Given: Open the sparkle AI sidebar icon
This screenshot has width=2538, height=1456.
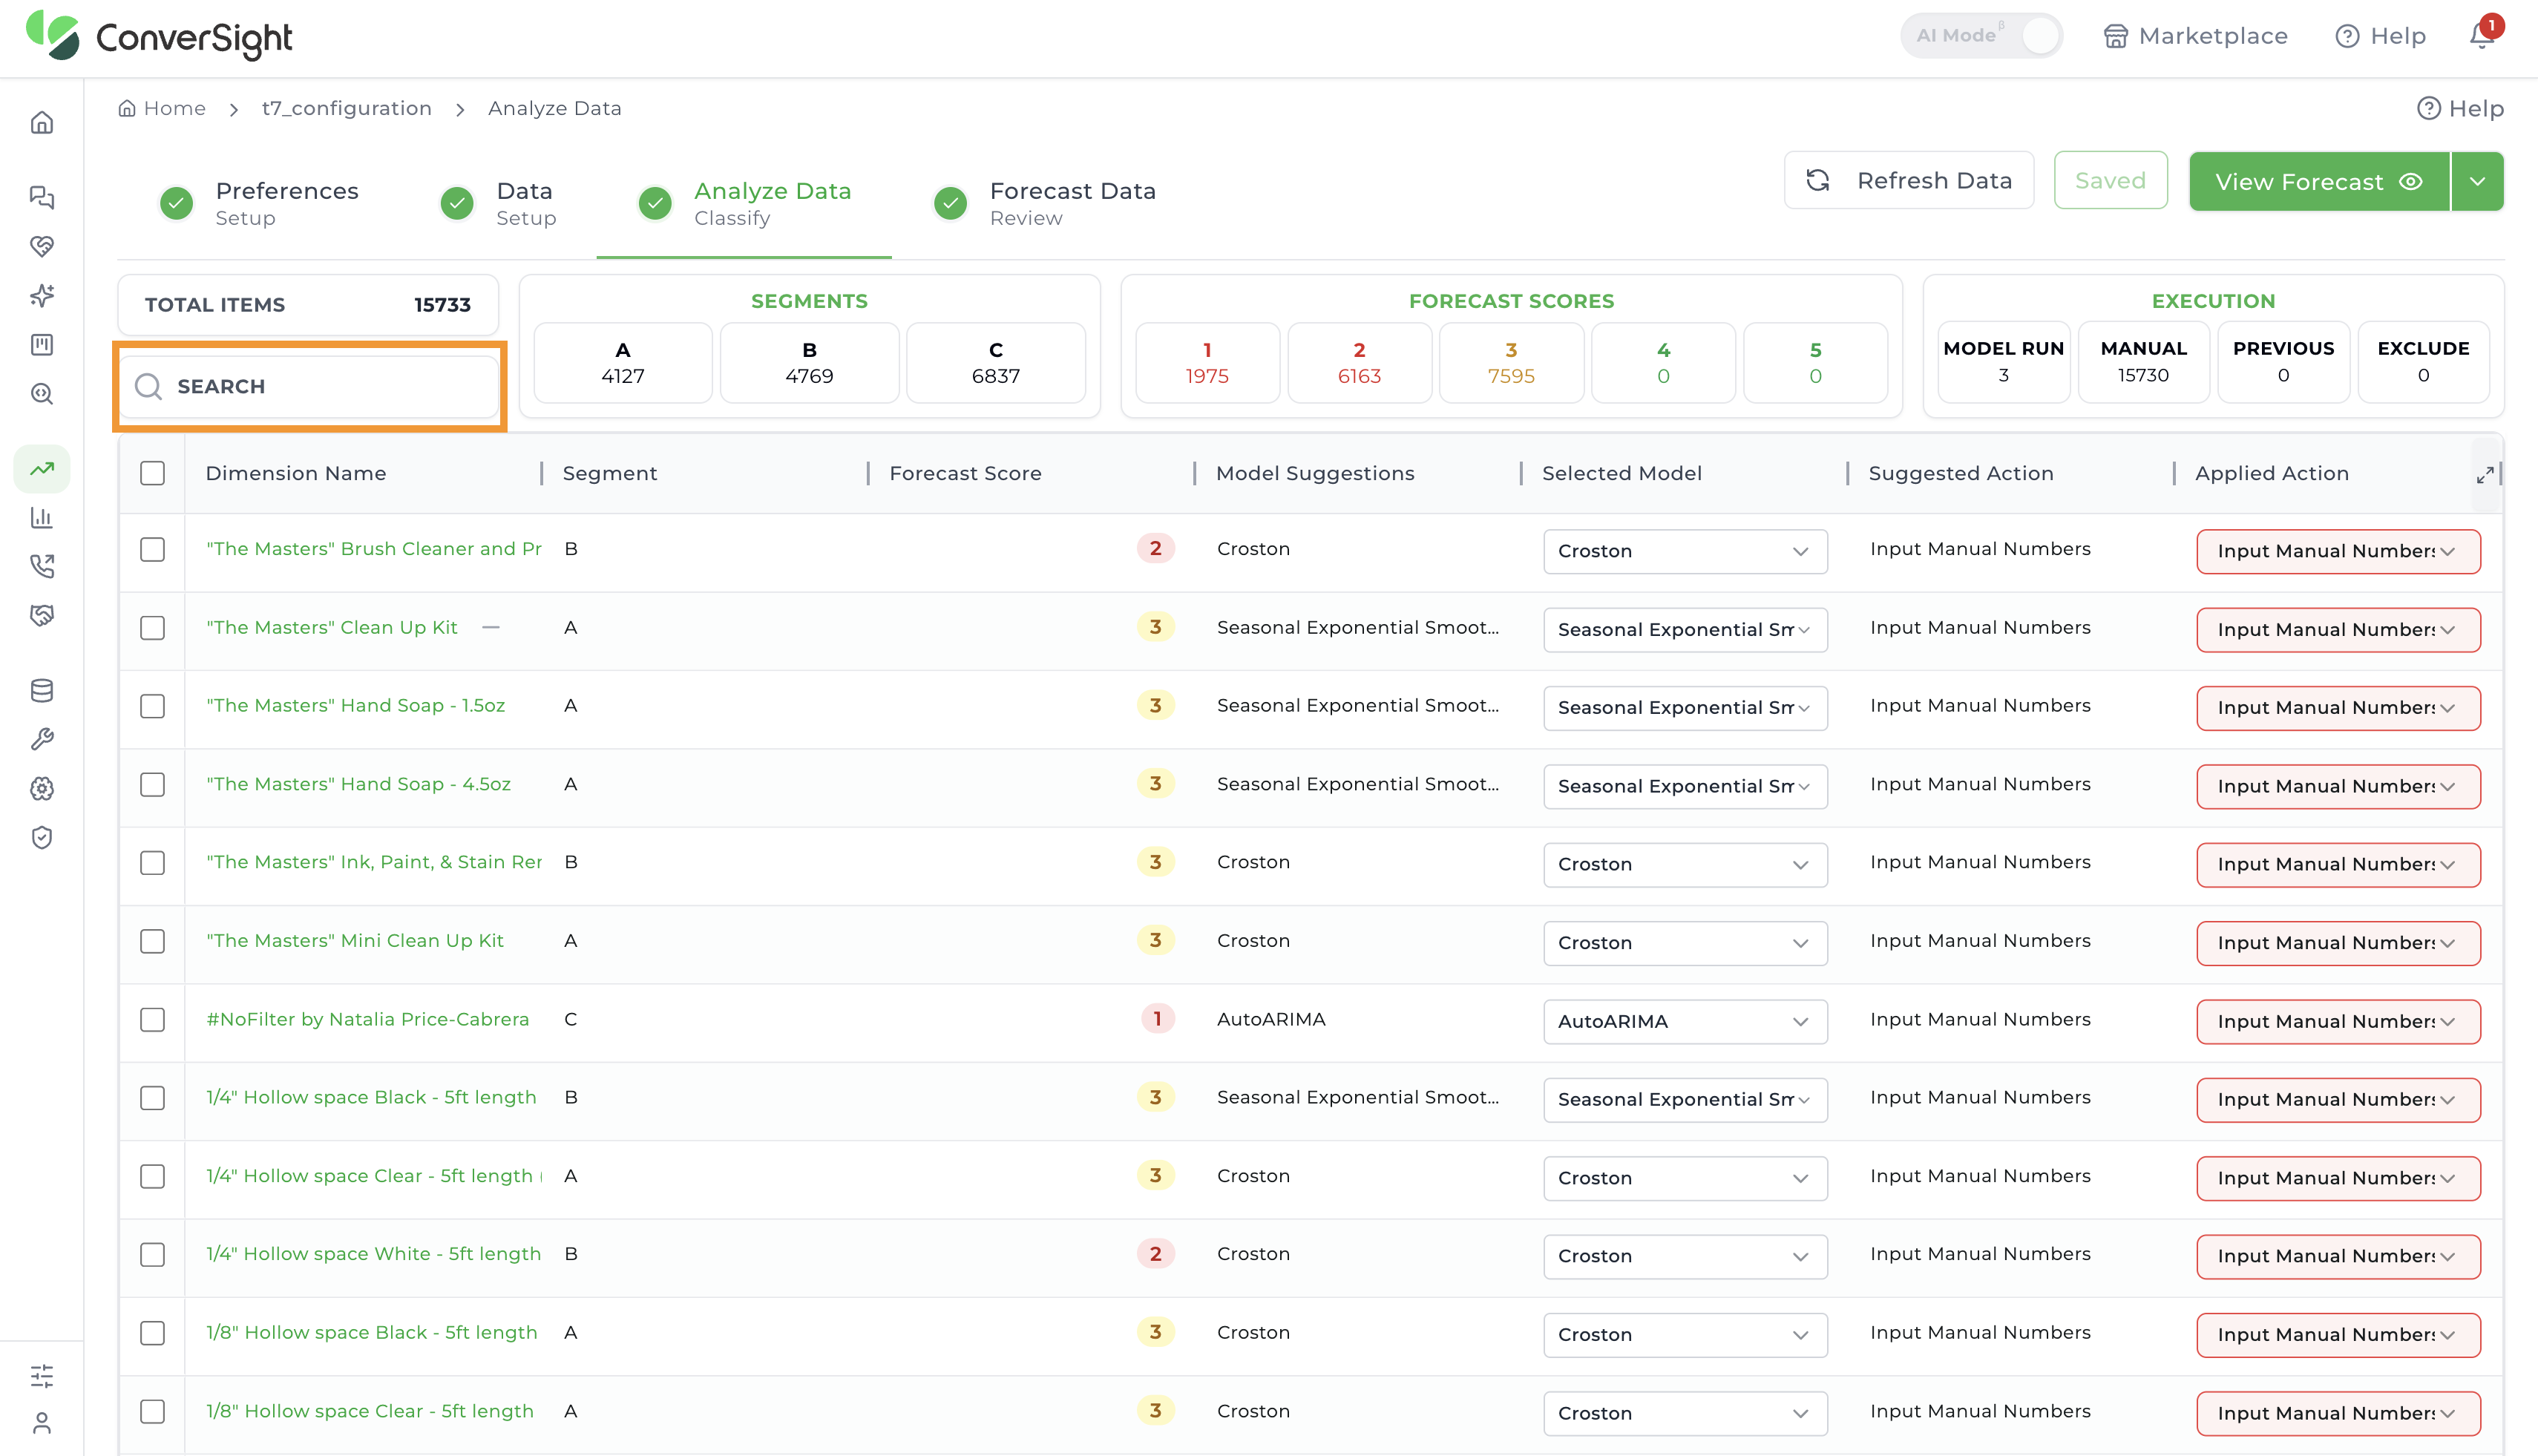Looking at the screenshot, I should pyautogui.click(x=42, y=295).
